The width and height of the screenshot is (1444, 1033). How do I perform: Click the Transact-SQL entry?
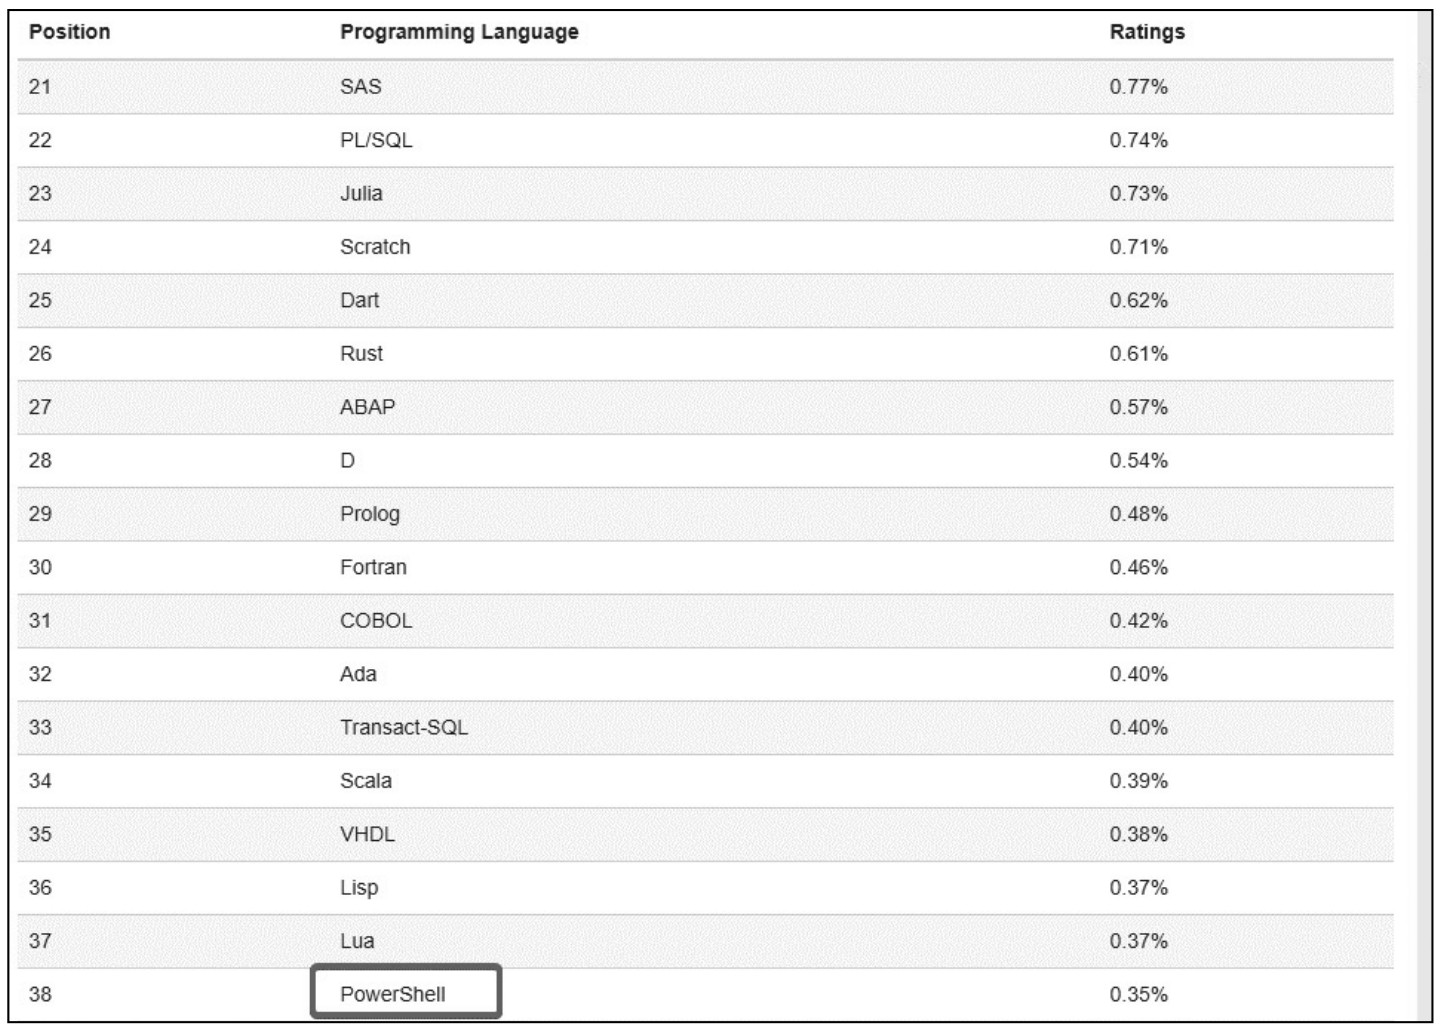(x=404, y=727)
